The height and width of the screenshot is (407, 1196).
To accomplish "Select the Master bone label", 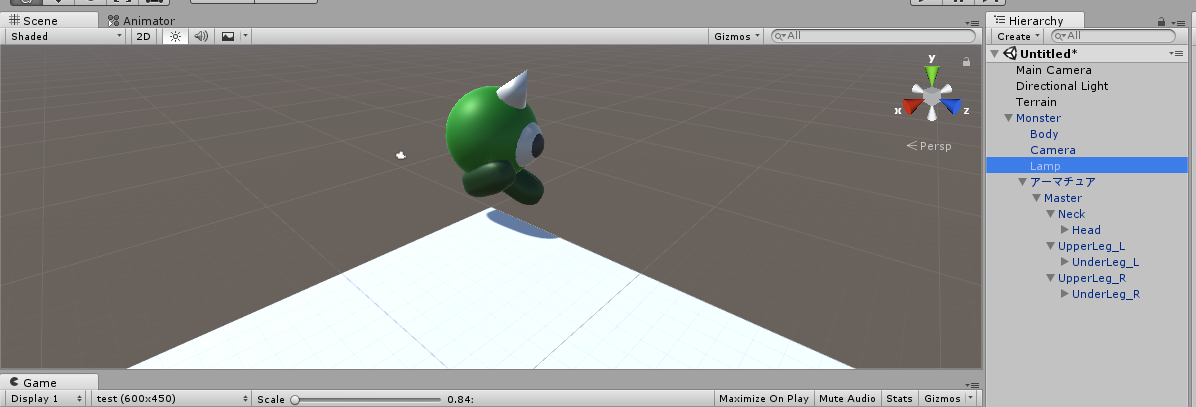I will pos(1063,198).
